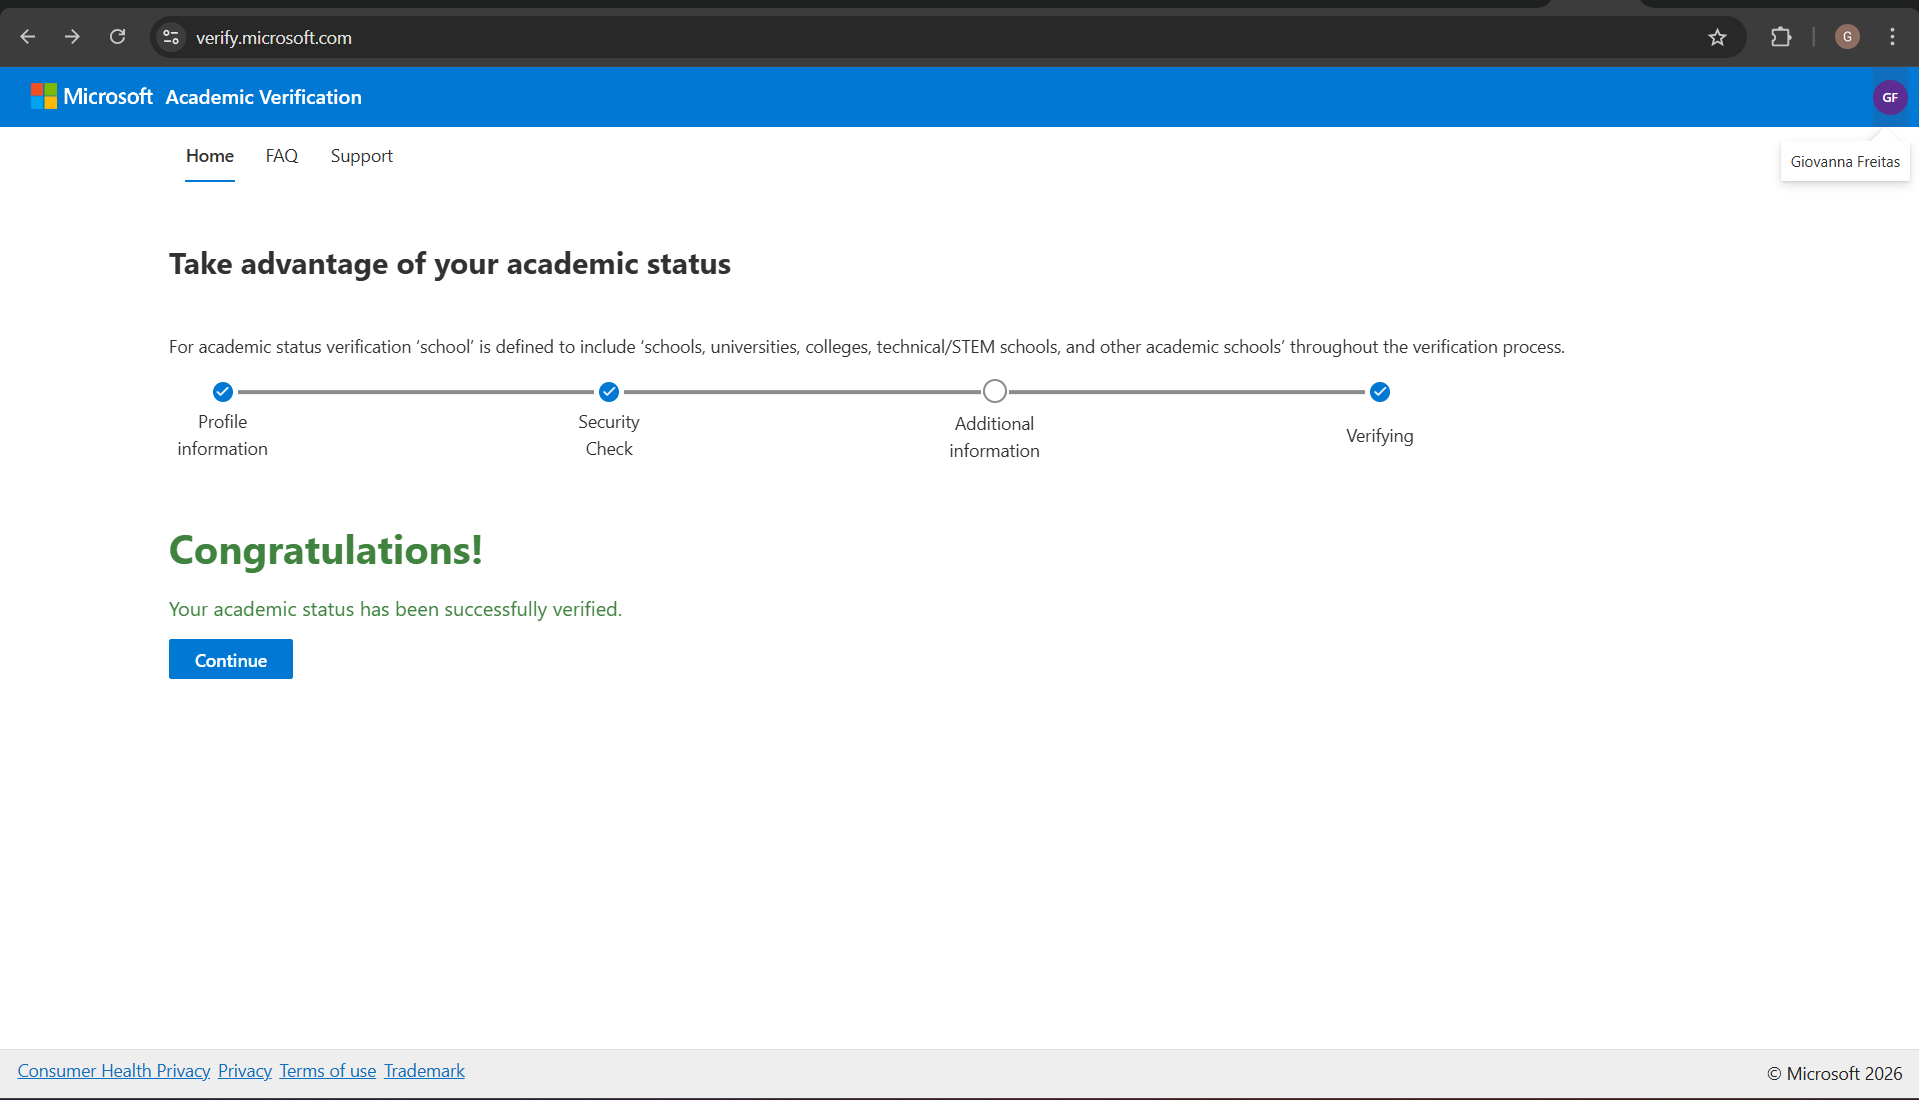This screenshot has width=1919, height=1100.
Task: Open the Chrome profile avatar G
Action: pos(1847,37)
